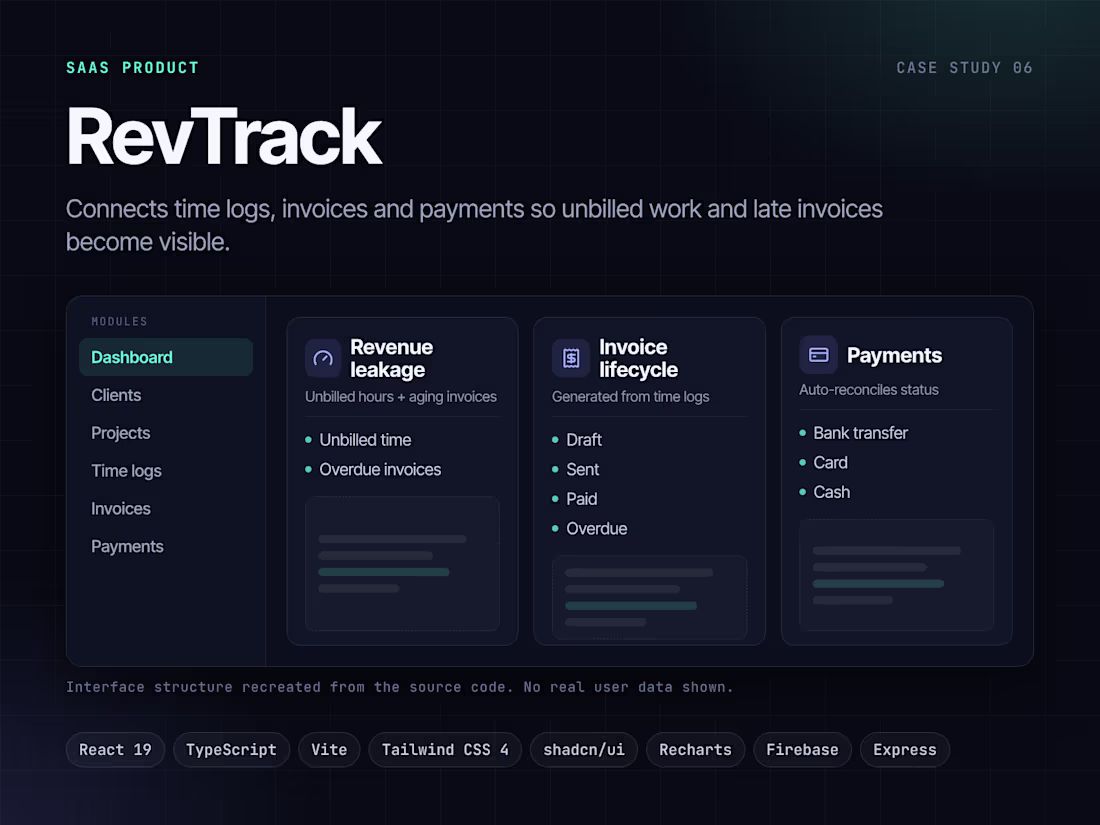1100x825 pixels.
Task: Click the 'Interface structure recreated' caption
Action: coord(399,687)
